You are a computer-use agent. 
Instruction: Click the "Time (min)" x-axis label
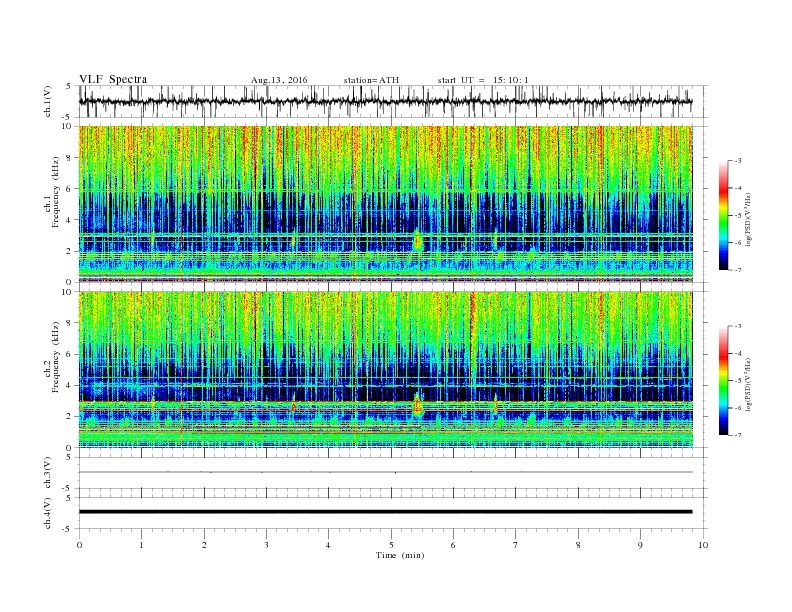click(400, 555)
